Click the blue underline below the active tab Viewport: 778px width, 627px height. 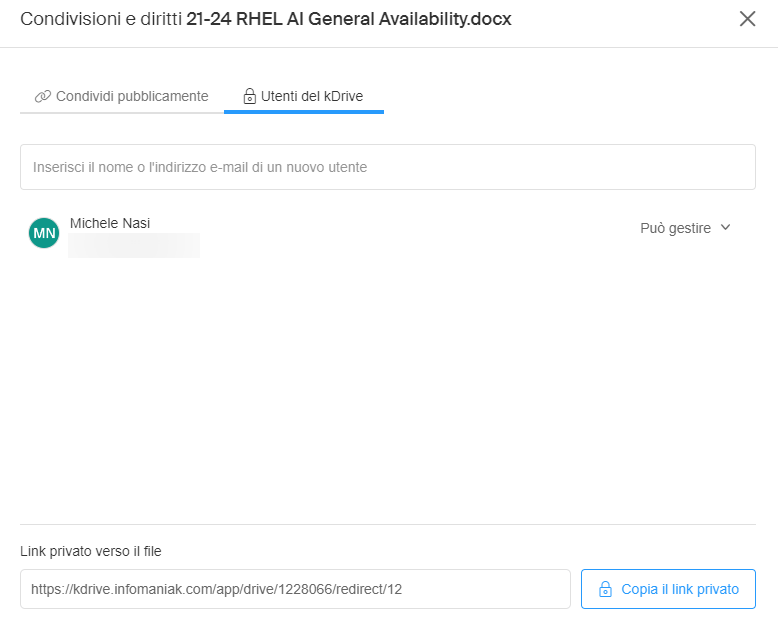pos(304,112)
